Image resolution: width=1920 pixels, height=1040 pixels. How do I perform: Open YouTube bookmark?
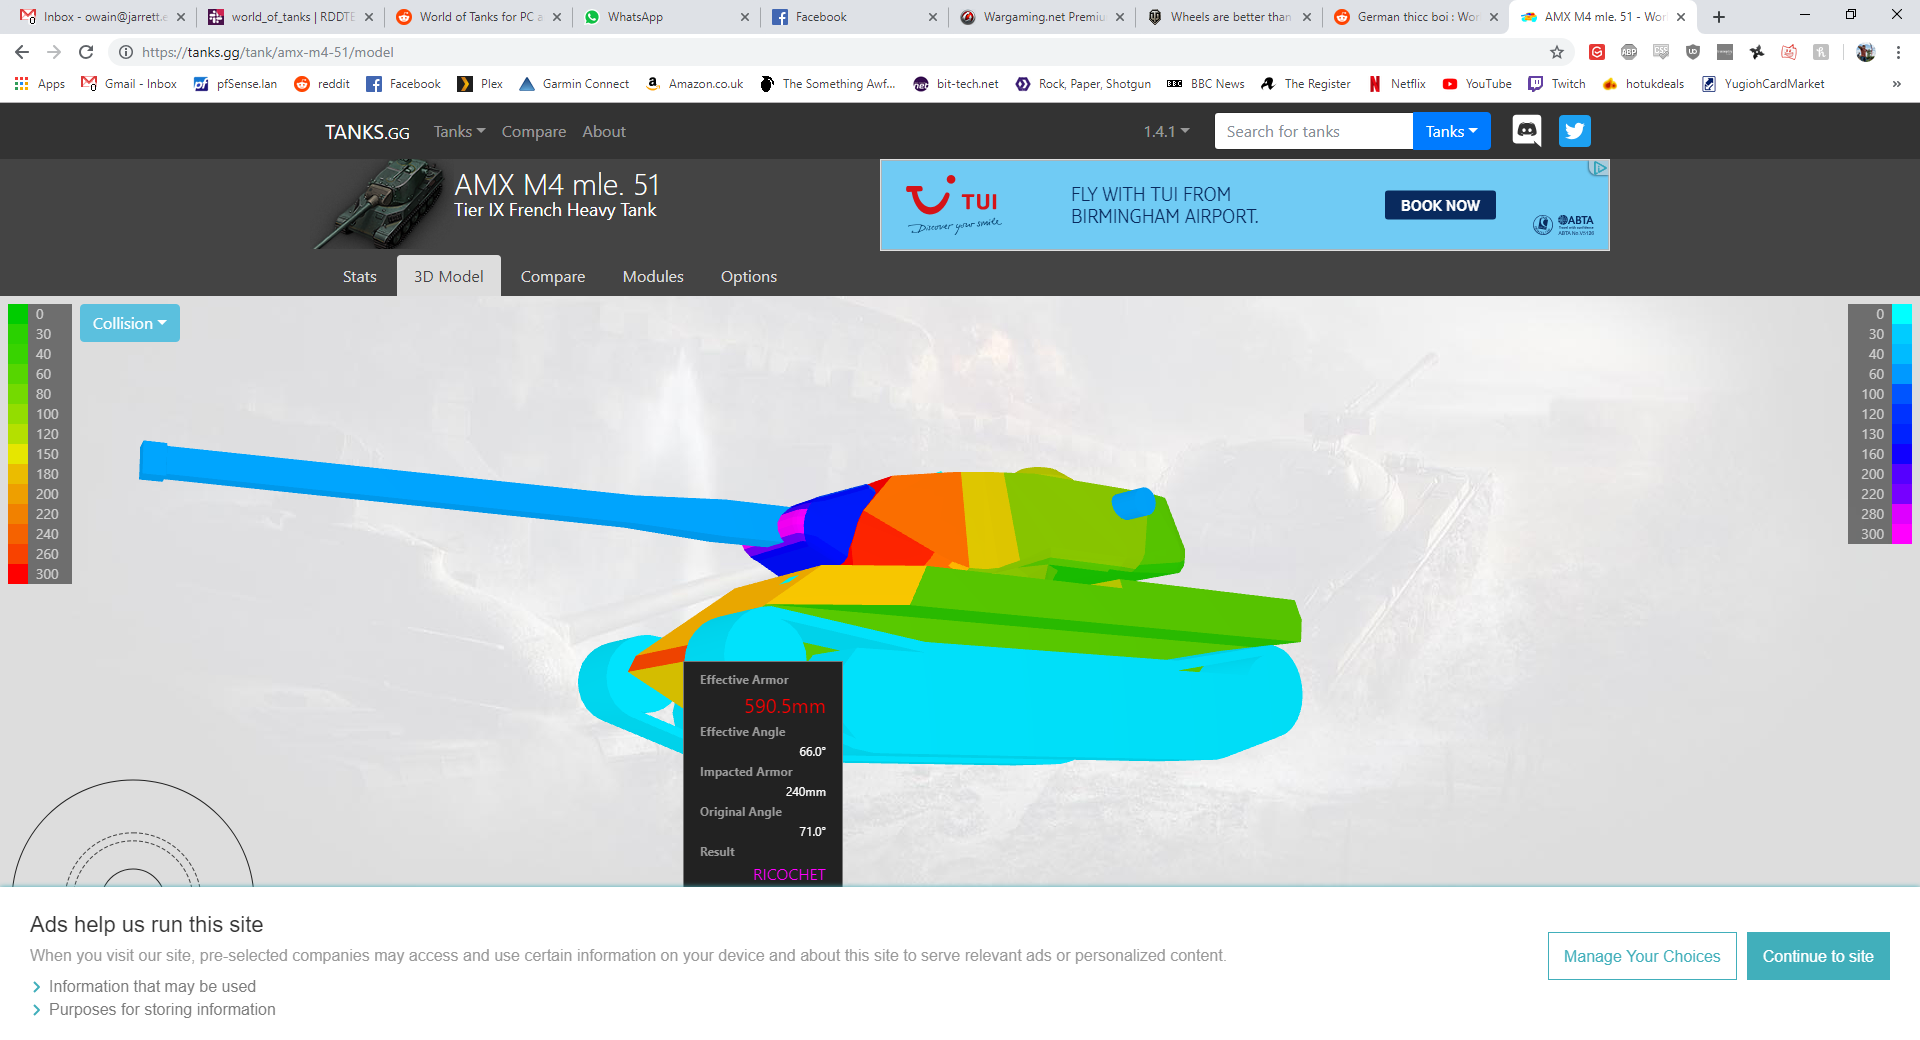point(1477,84)
